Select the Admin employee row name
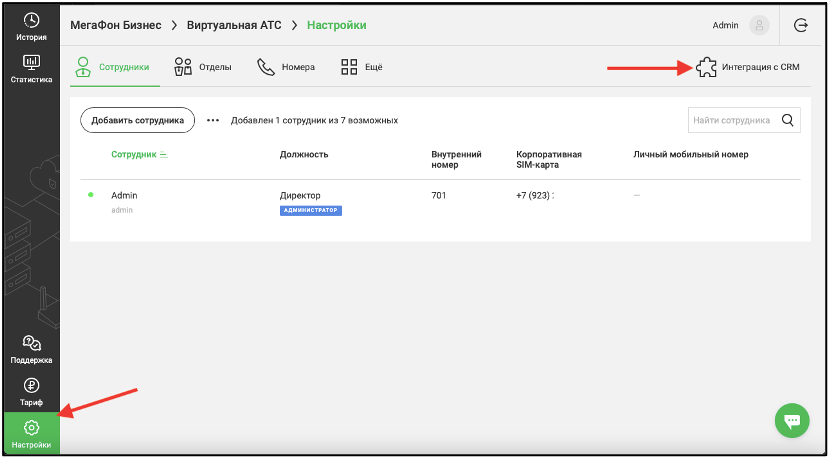 pyautogui.click(x=124, y=196)
